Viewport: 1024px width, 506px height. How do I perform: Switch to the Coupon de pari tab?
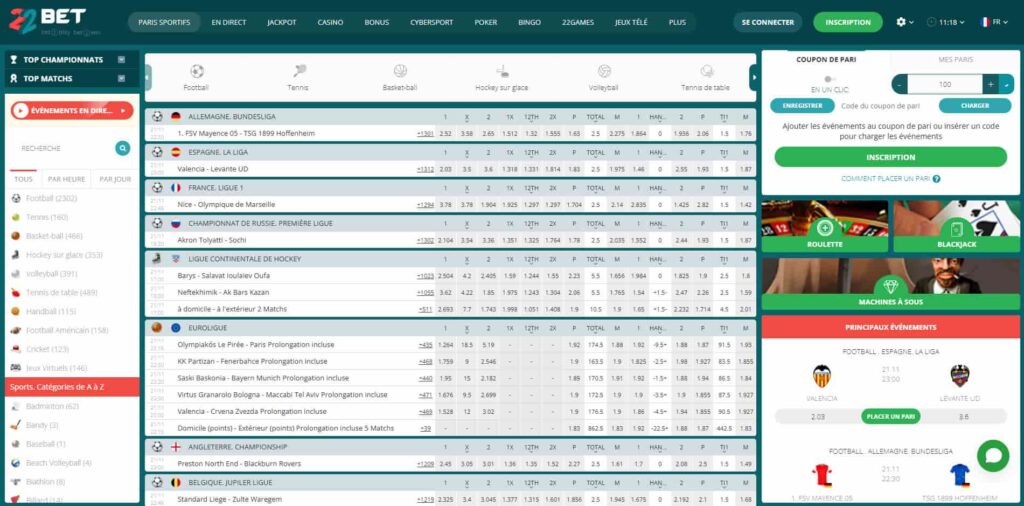pyautogui.click(x=826, y=59)
